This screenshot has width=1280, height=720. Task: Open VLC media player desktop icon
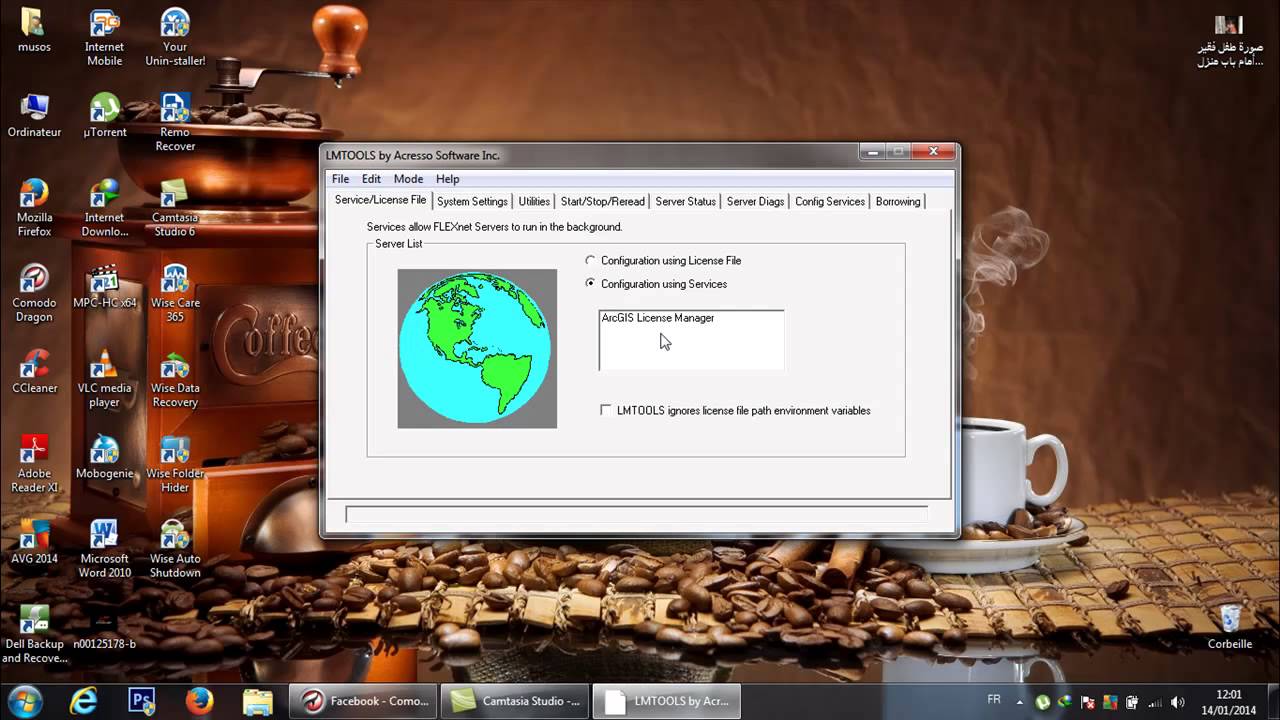(104, 379)
